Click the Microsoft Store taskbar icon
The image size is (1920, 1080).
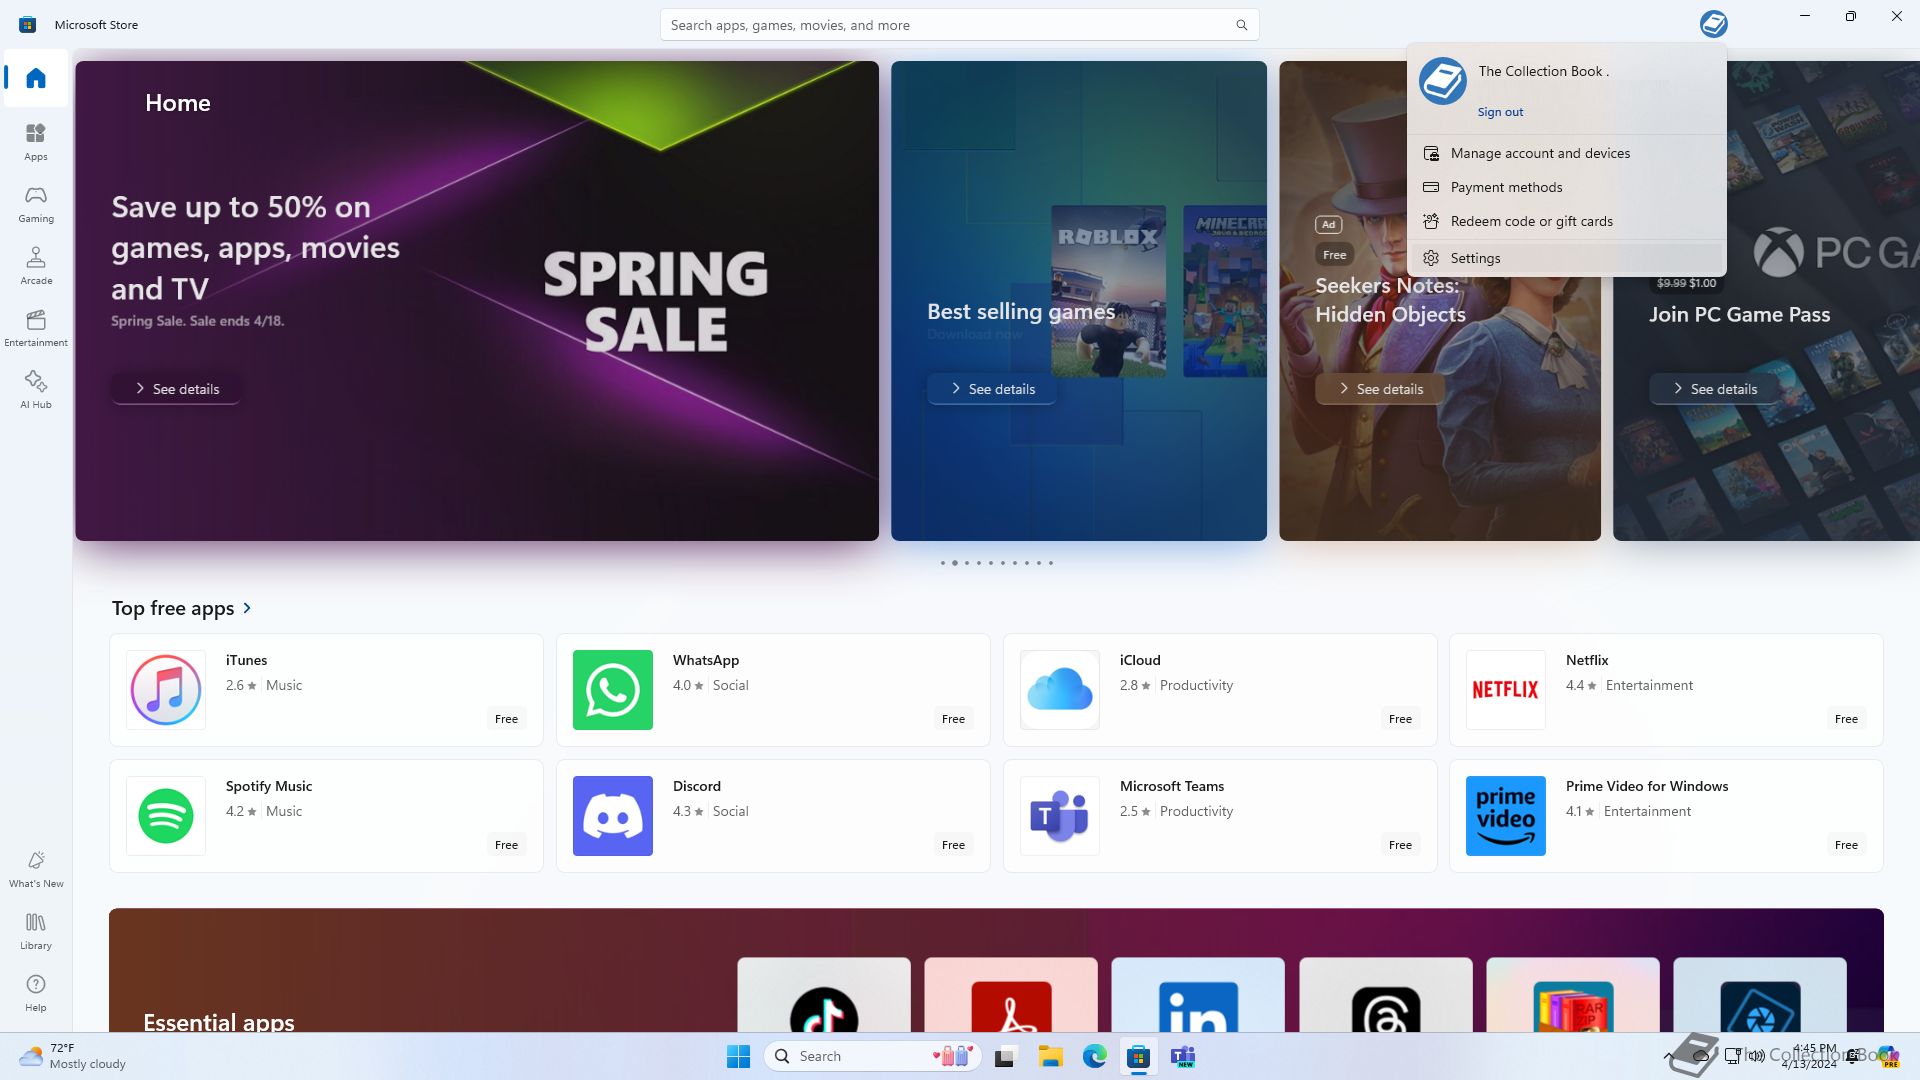(1138, 1056)
